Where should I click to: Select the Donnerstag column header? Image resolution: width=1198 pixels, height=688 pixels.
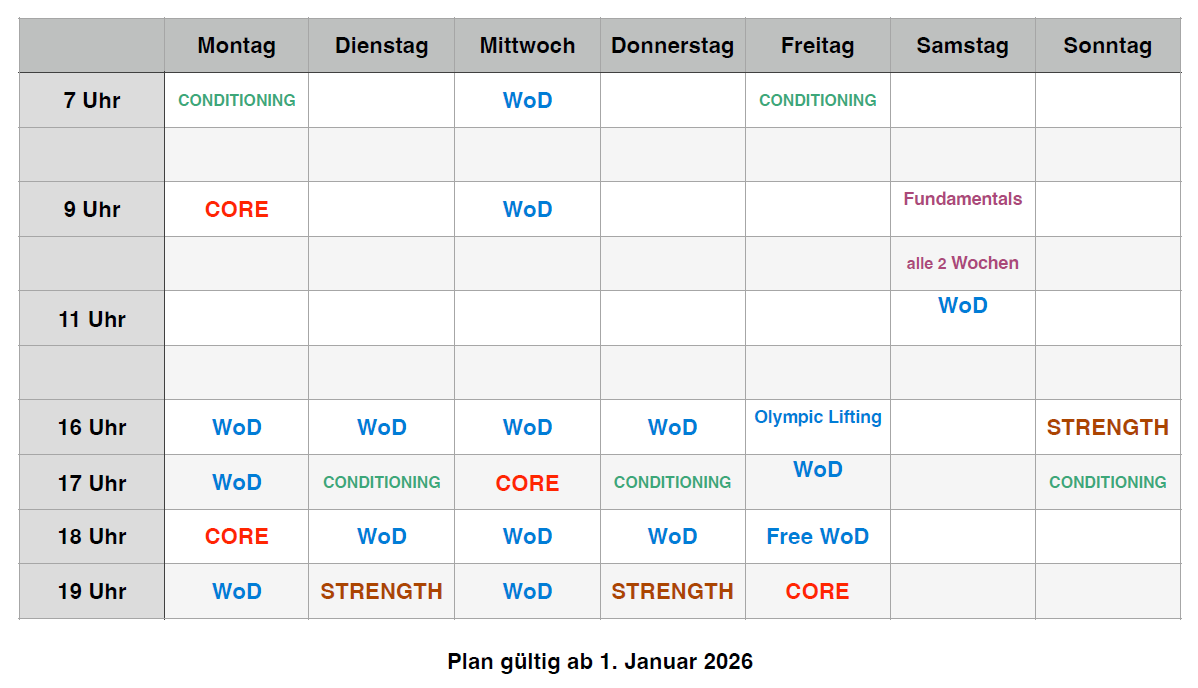[672, 45]
